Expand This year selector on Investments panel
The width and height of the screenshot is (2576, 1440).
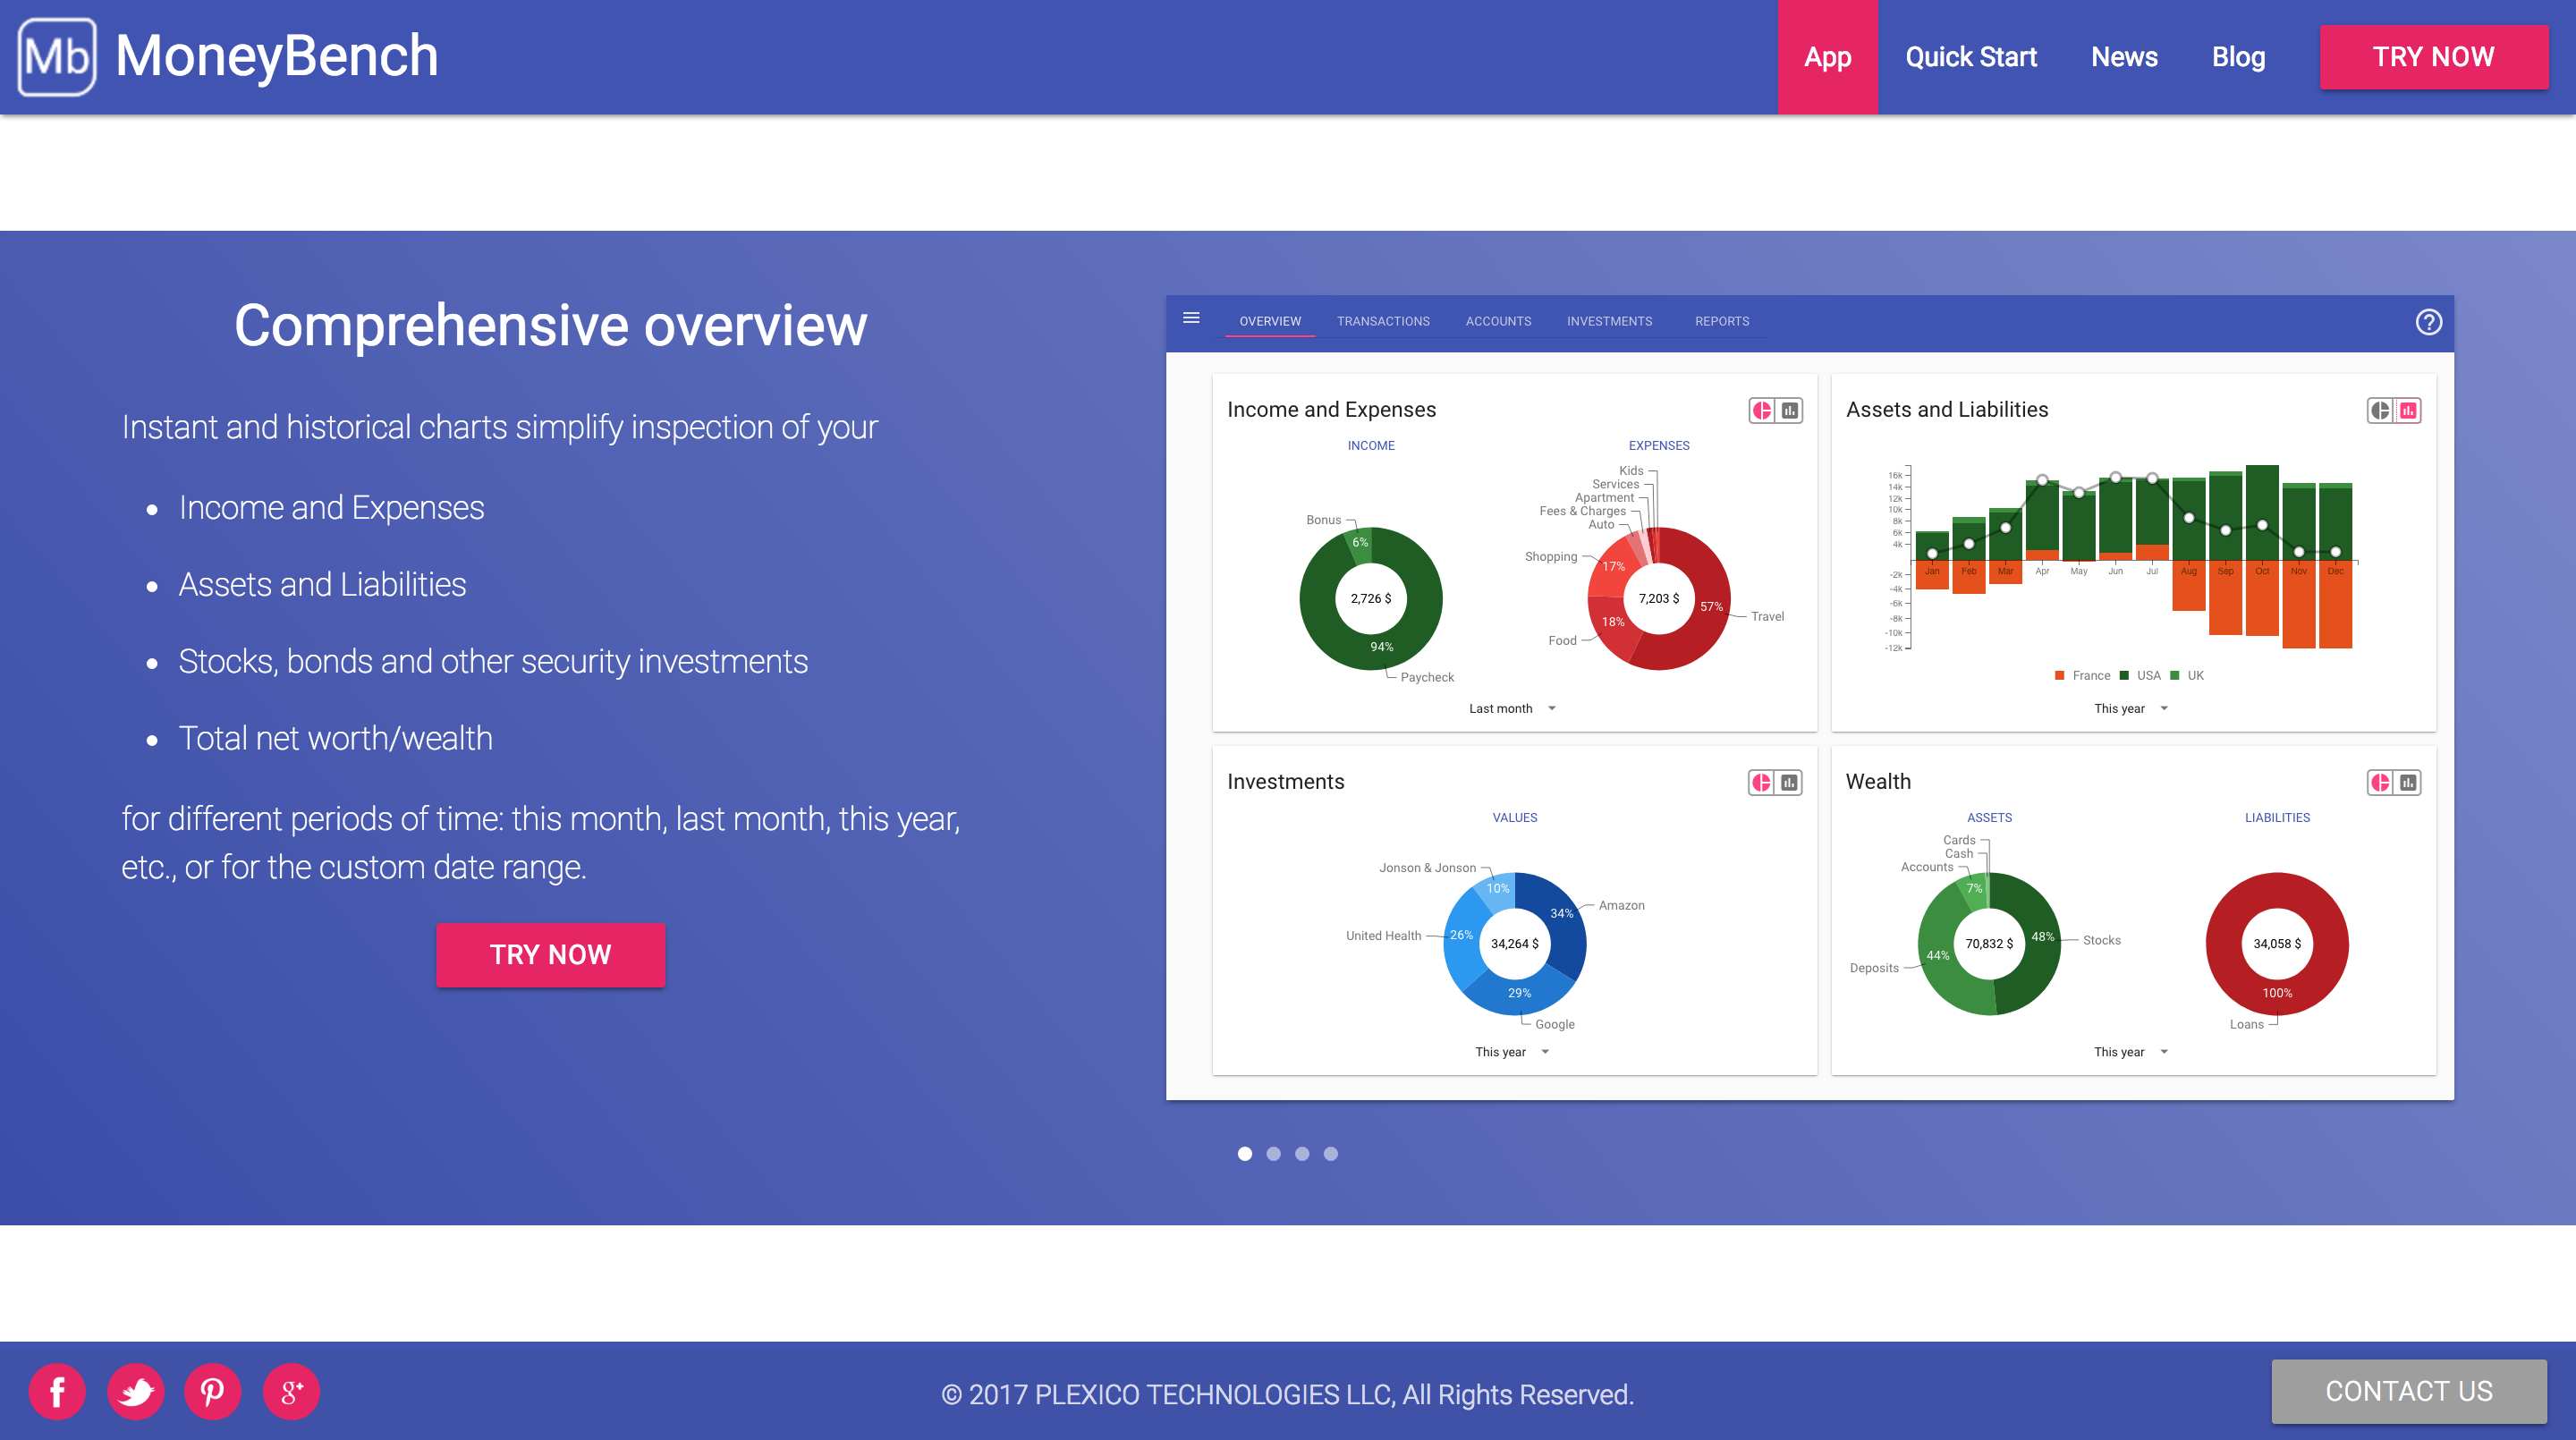pyautogui.click(x=1512, y=1051)
